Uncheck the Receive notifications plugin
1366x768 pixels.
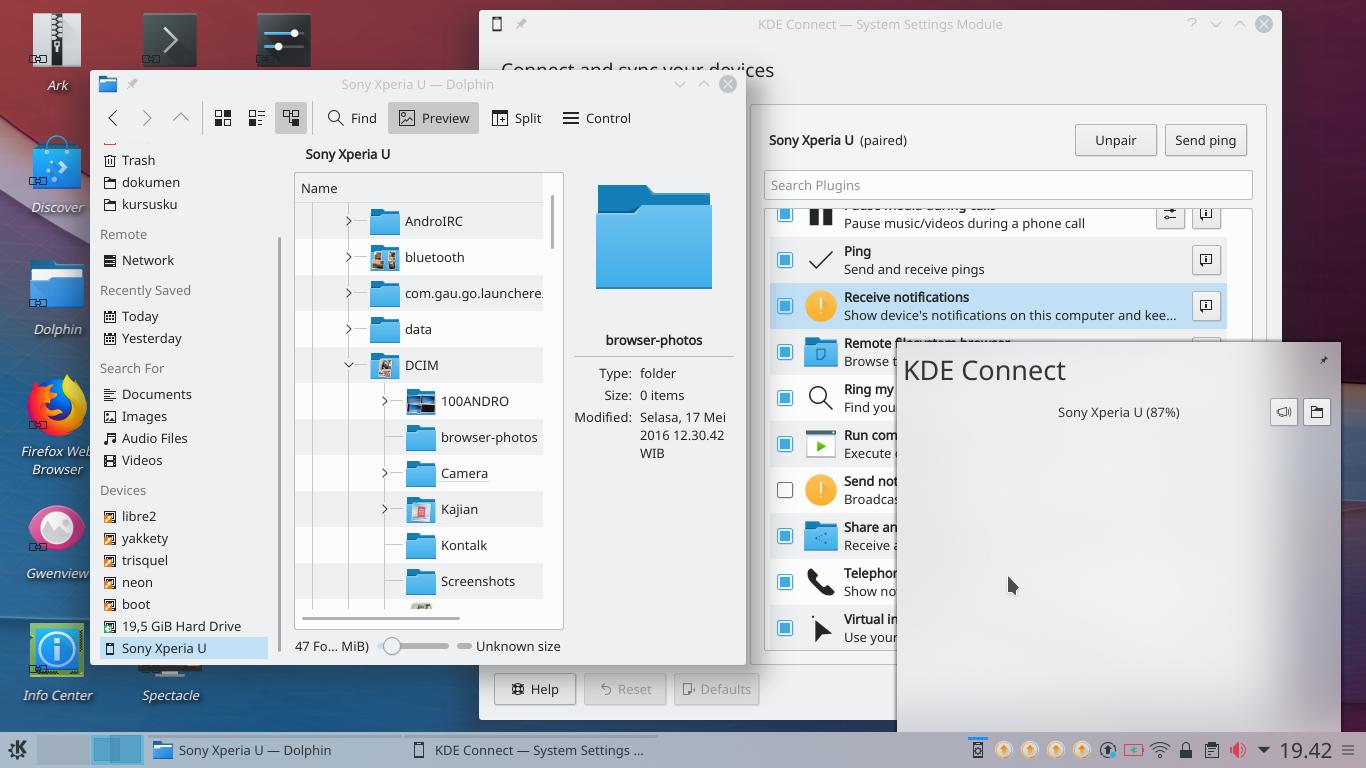(785, 306)
